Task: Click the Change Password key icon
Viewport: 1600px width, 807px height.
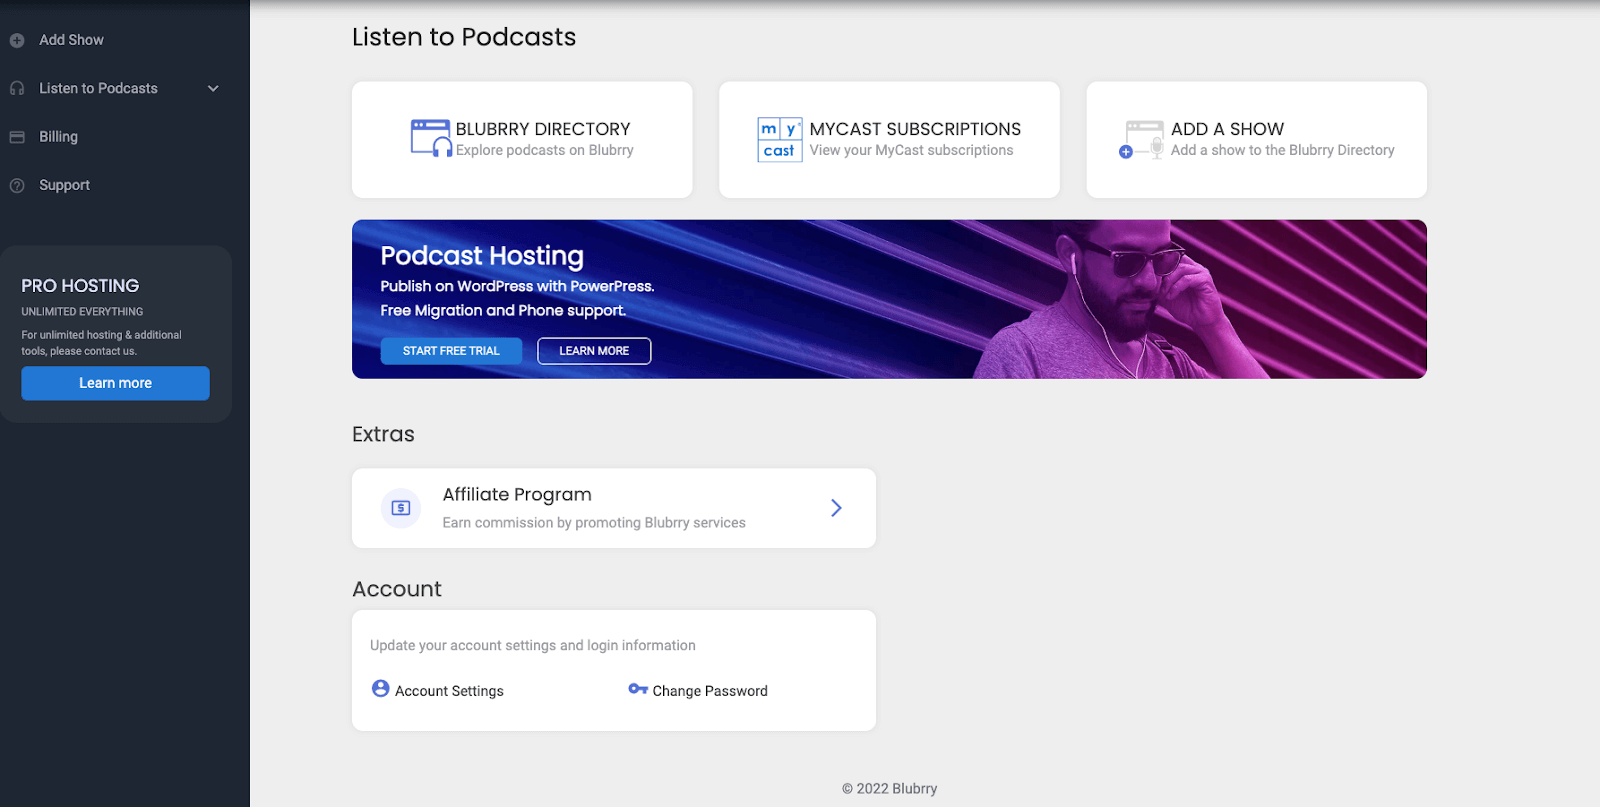Action: (x=638, y=689)
